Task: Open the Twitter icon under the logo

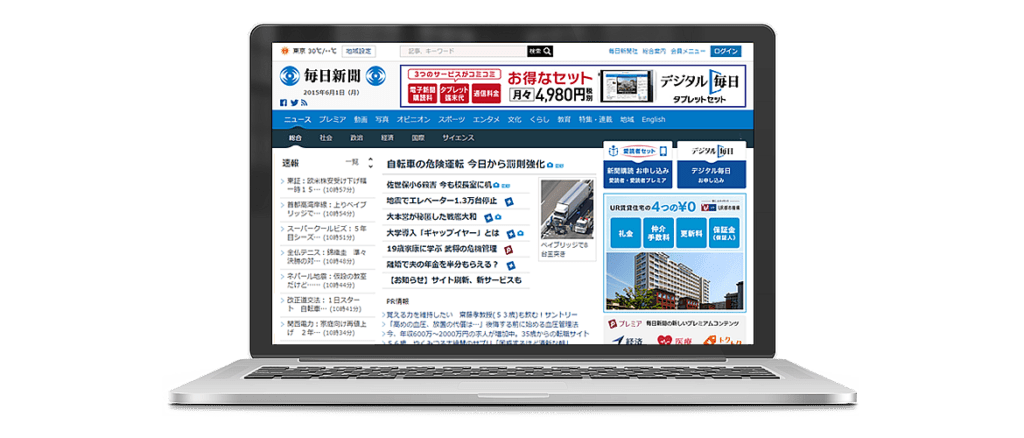Action: click(294, 102)
